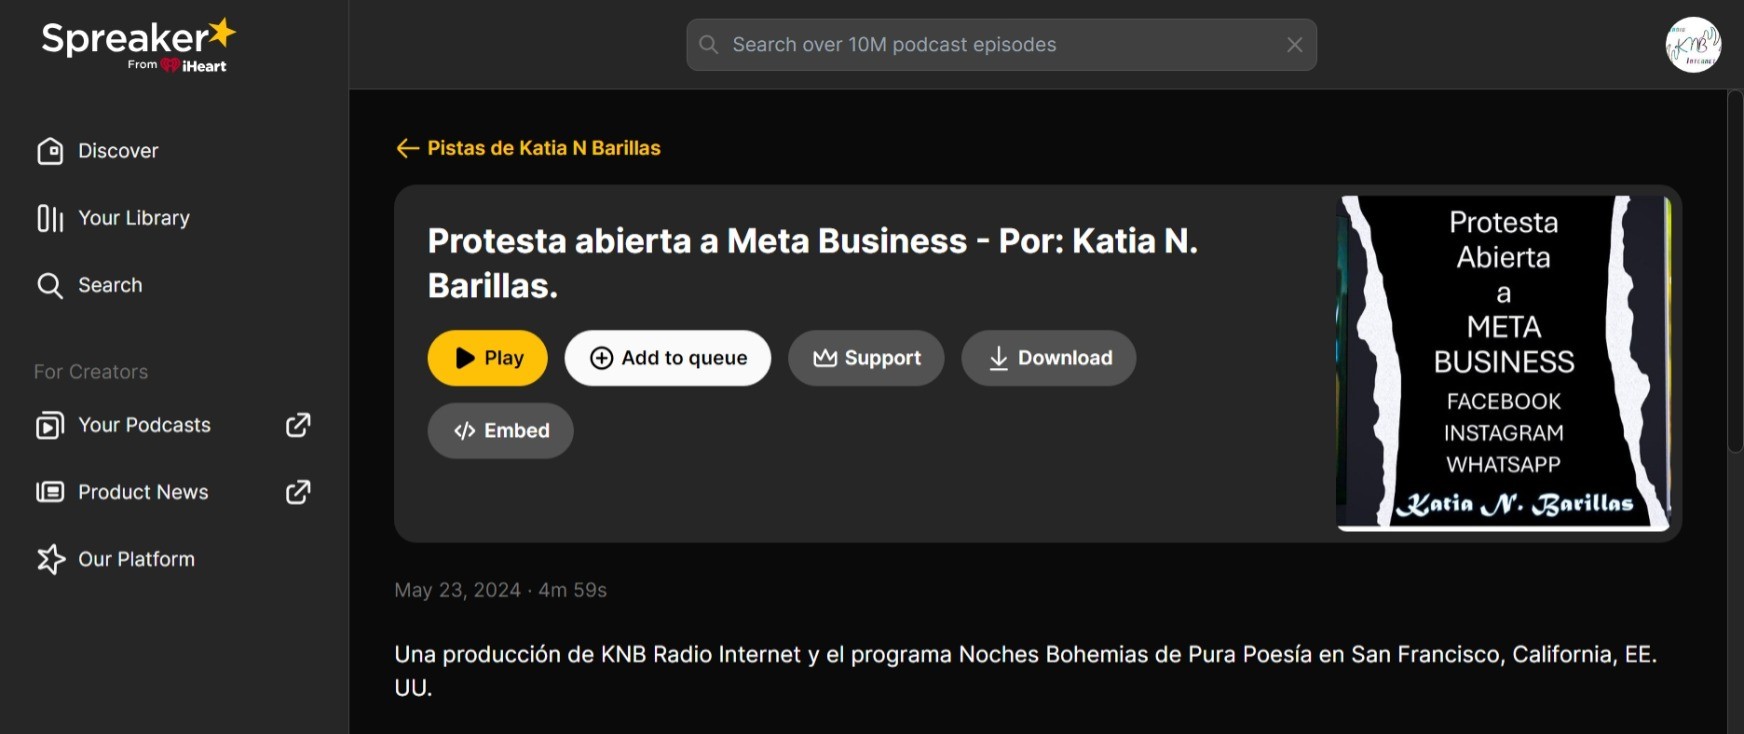Open the user profile avatar

pos(1693,45)
